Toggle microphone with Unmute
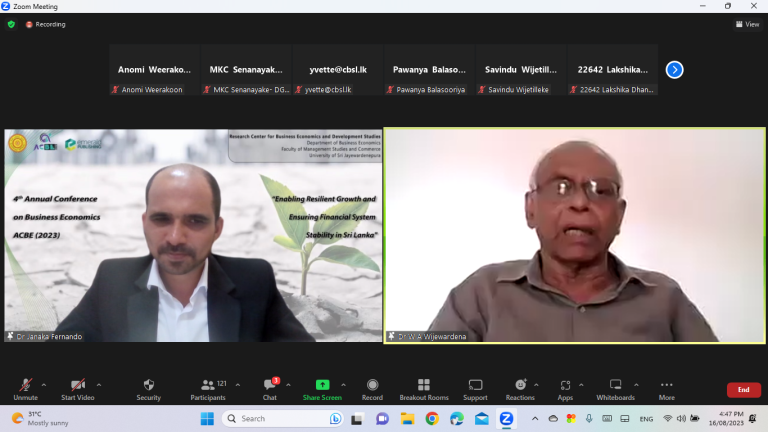 (25, 385)
